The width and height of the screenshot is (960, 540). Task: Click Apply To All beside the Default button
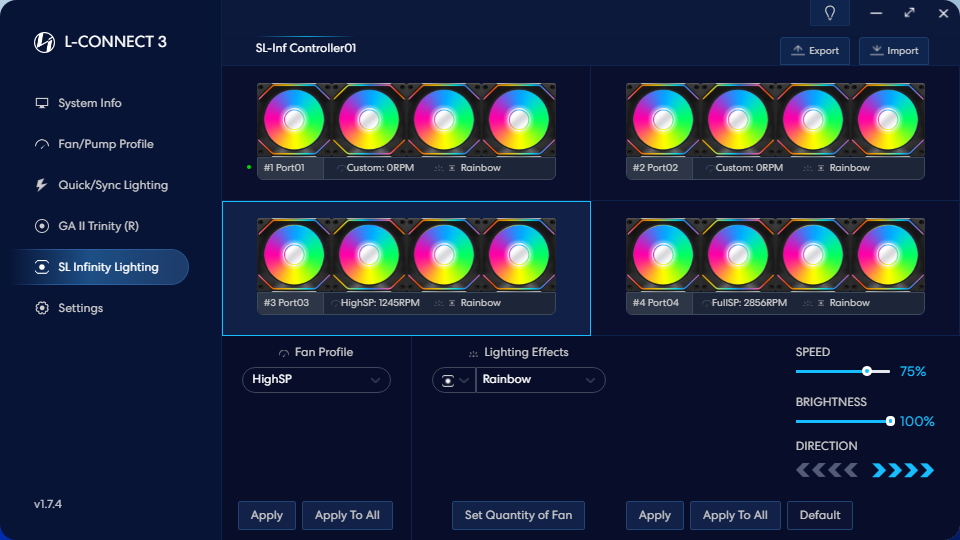(735, 516)
